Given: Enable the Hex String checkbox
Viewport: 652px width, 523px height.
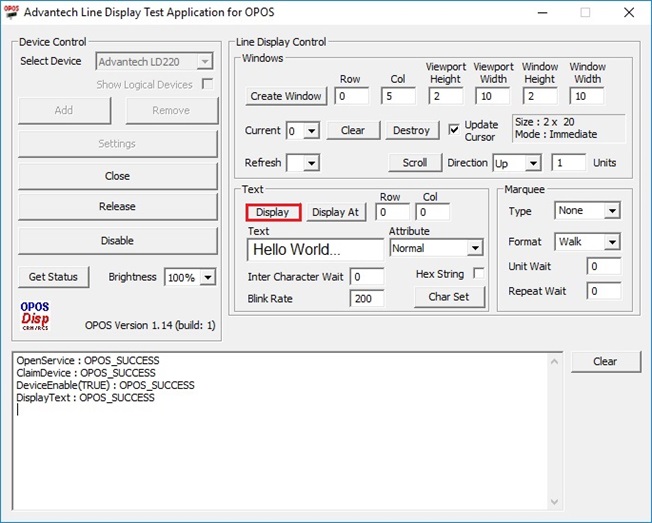Looking at the screenshot, I should [478, 274].
